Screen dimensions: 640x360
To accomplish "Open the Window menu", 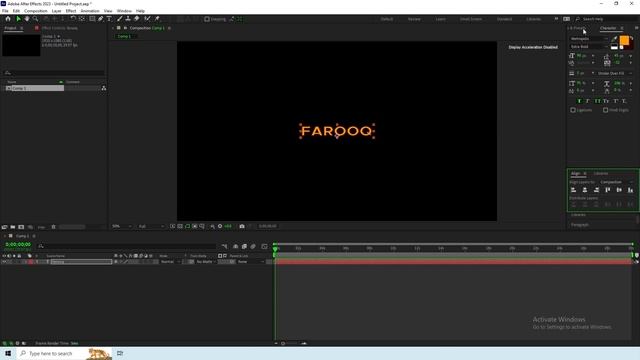I will 124,11.
